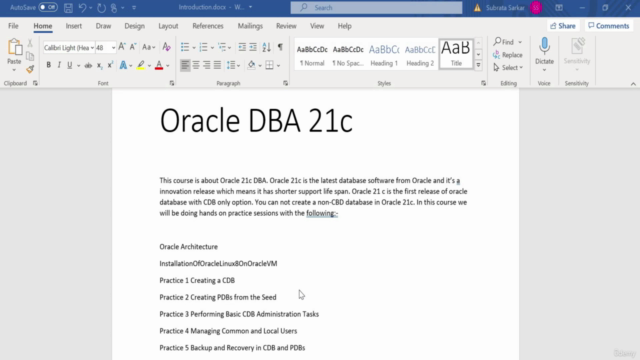The height and width of the screenshot is (360, 640).
Task: Justify the paragraph text
Action: point(217,65)
